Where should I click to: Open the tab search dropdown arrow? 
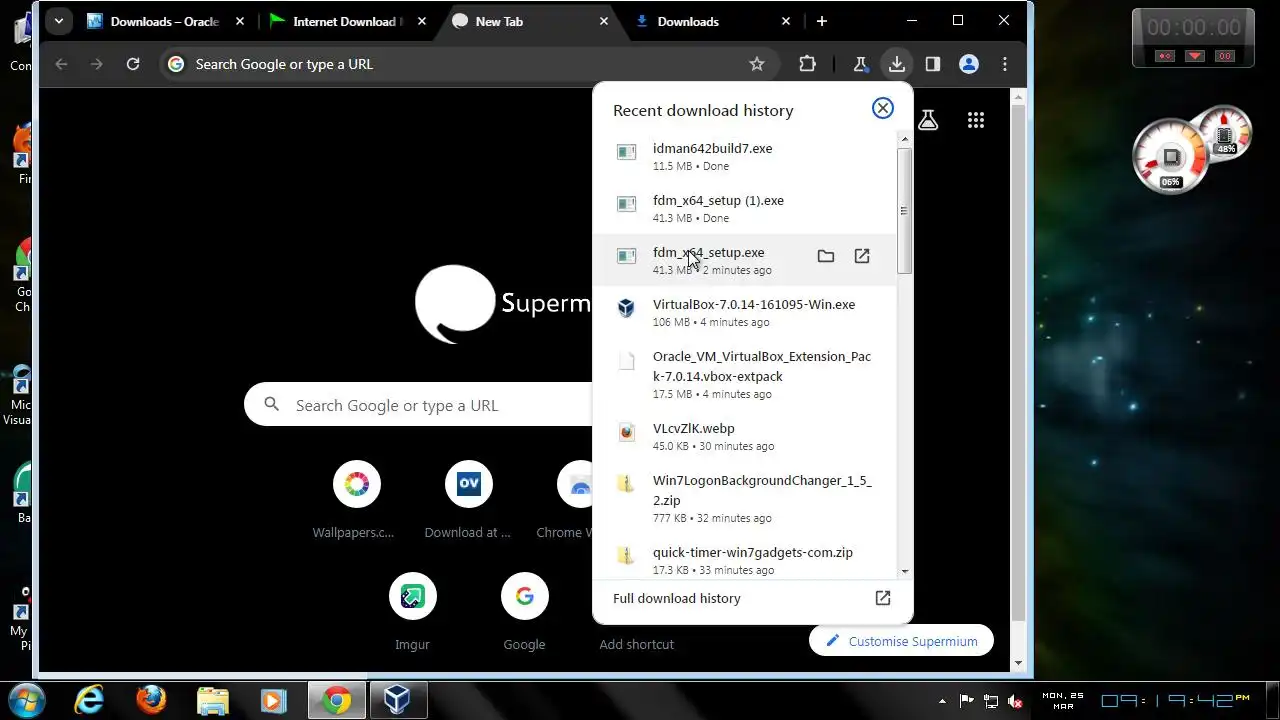click(x=59, y=21)
